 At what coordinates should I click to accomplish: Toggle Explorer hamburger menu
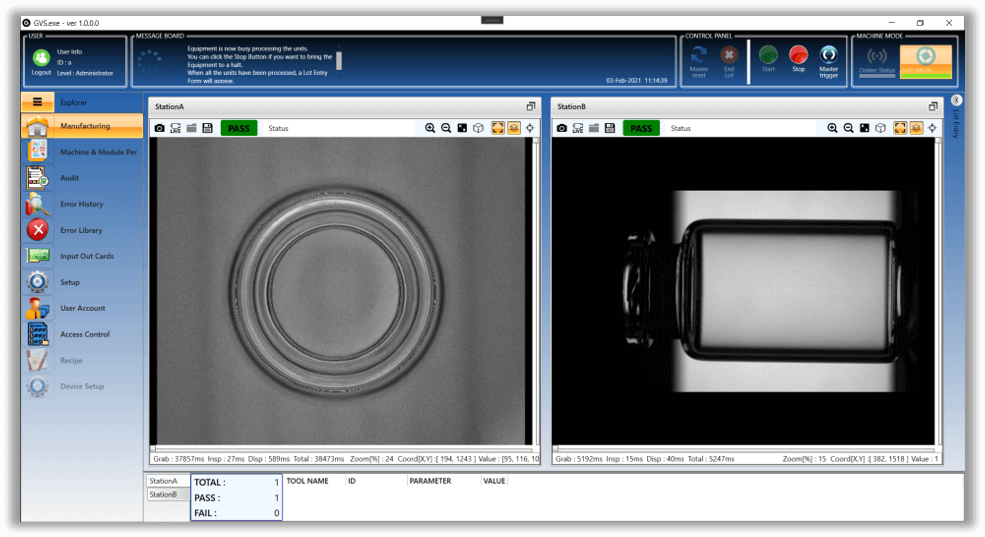click(x=37, y=102)
